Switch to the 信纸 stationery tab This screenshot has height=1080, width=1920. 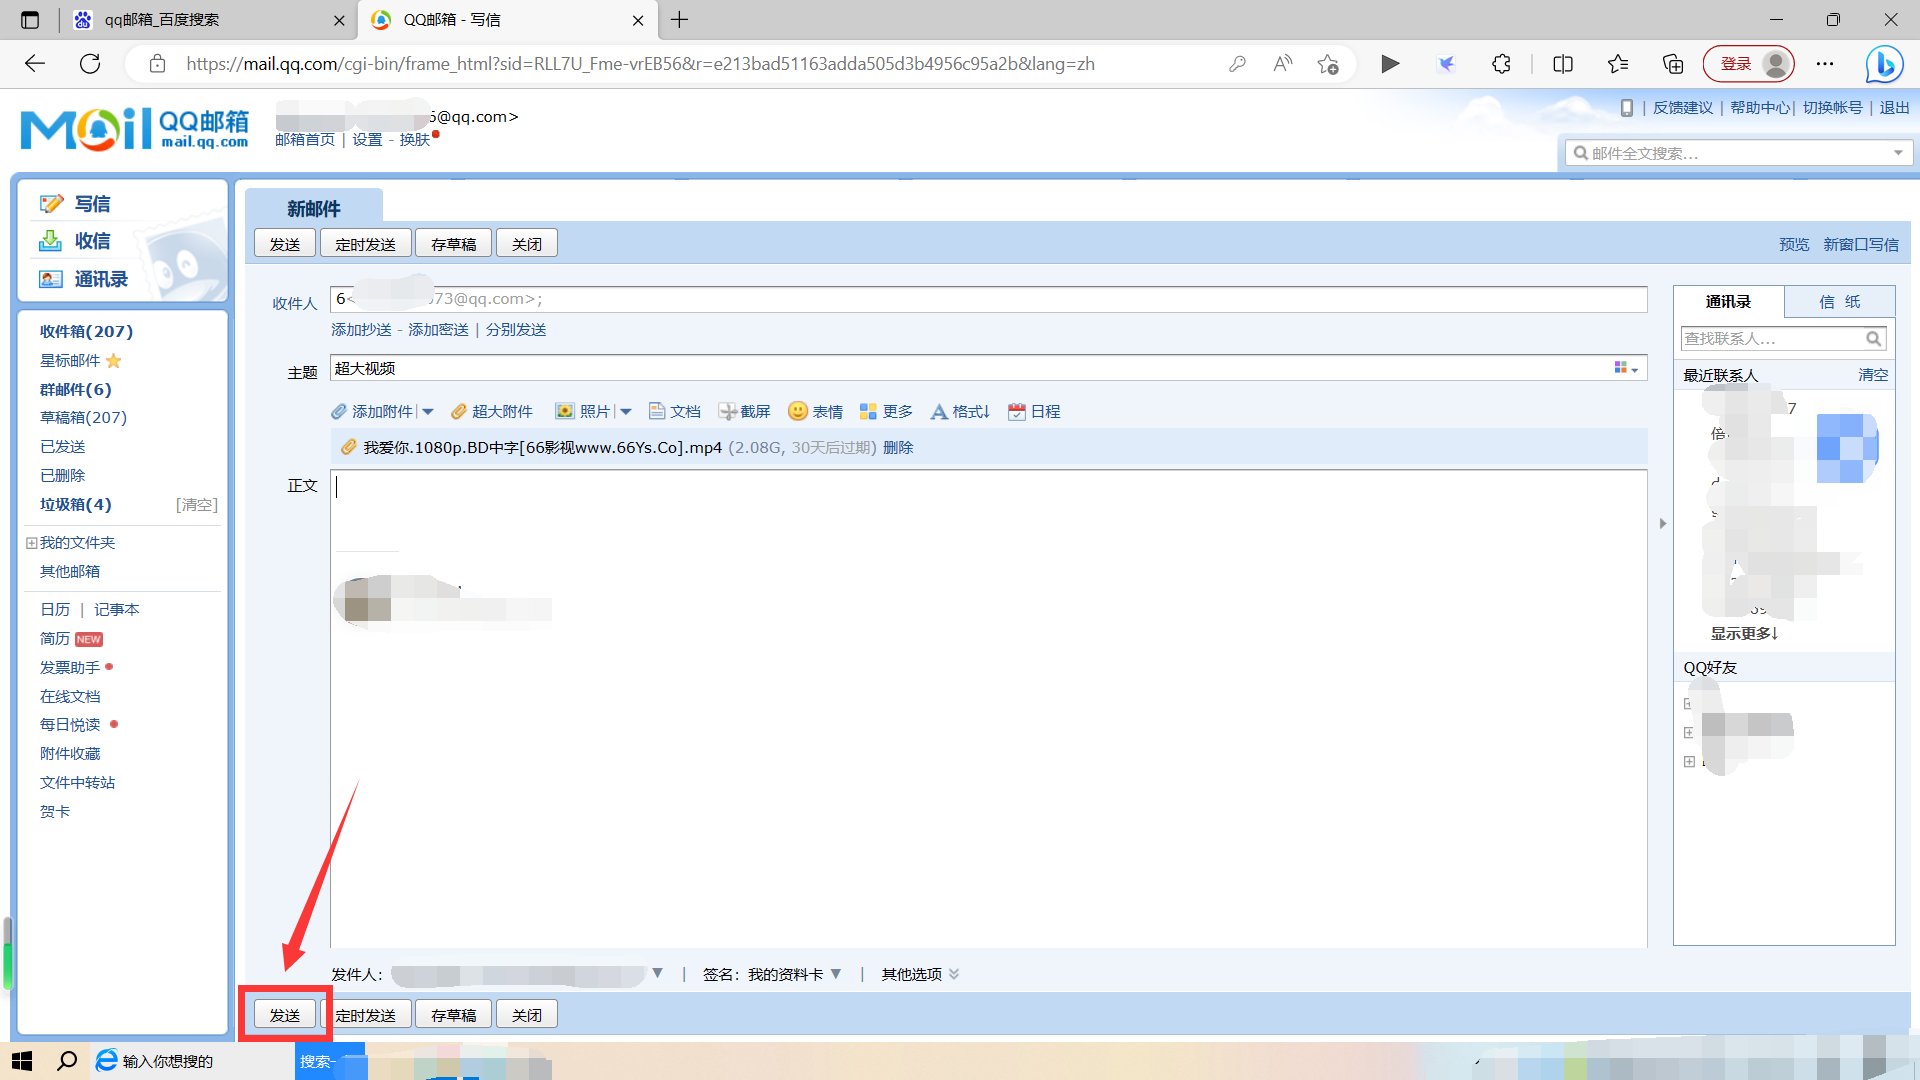[x=1839, y=301]
